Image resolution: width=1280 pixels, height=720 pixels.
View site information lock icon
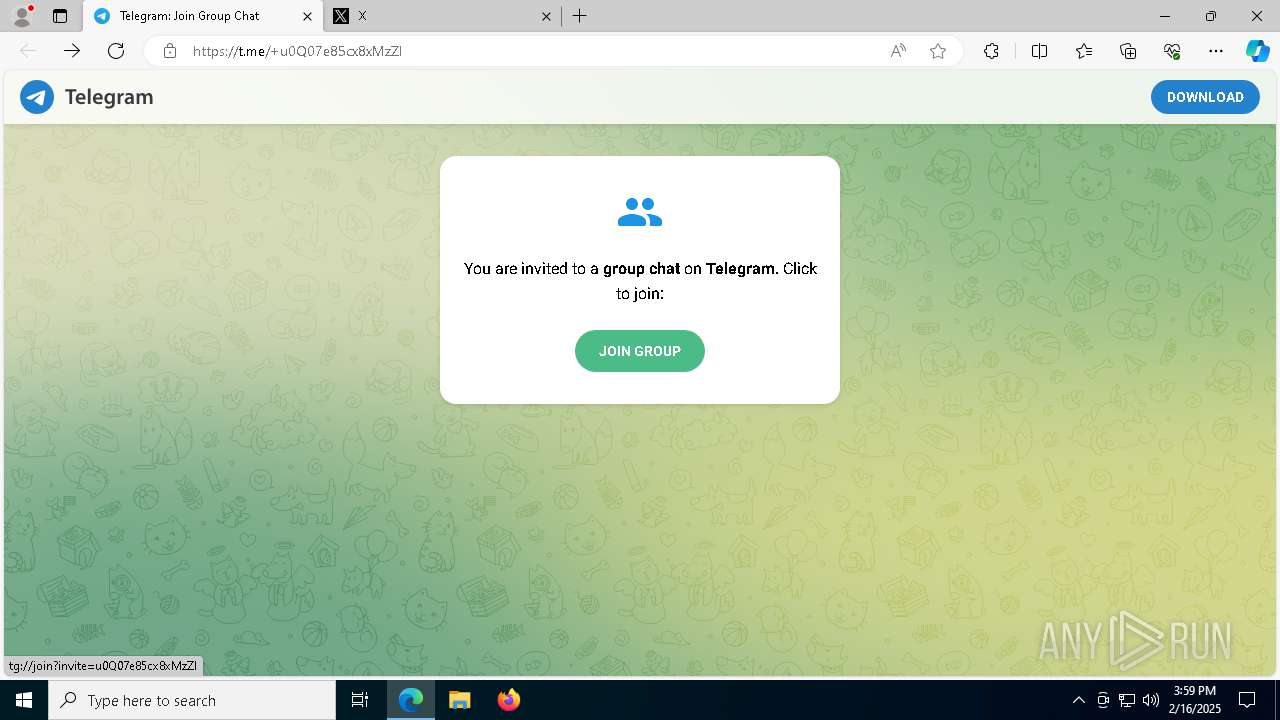click(170, 51)
